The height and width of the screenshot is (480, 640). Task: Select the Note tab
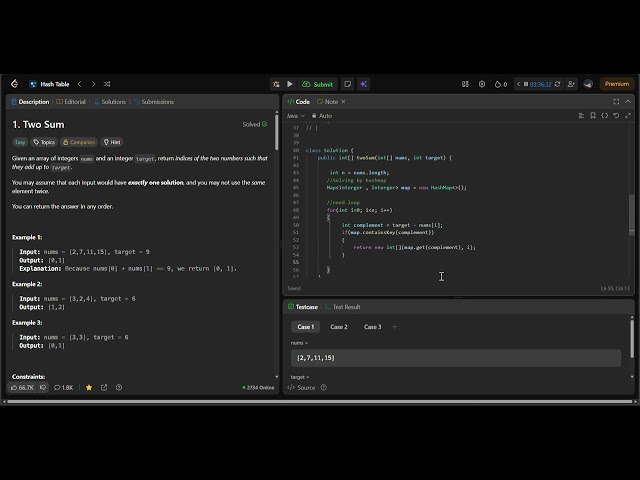(x=328, y=102)
